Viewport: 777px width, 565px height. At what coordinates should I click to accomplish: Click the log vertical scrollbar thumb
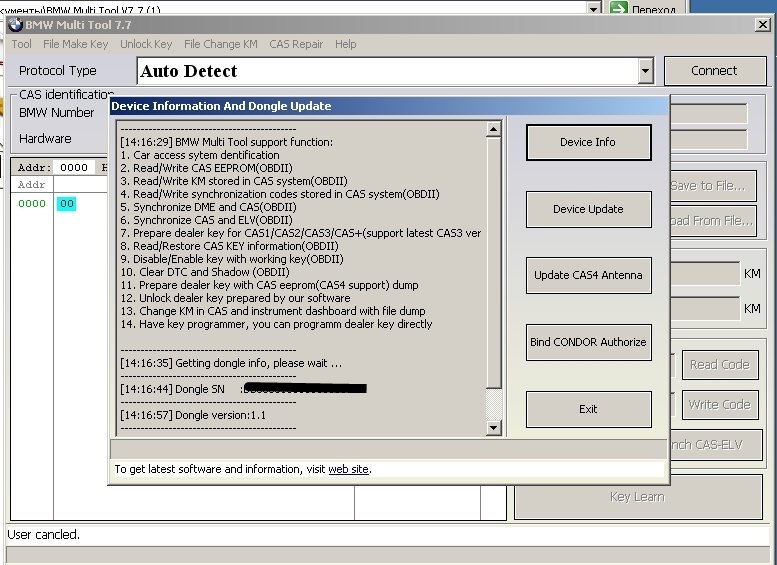click(494, 263)
